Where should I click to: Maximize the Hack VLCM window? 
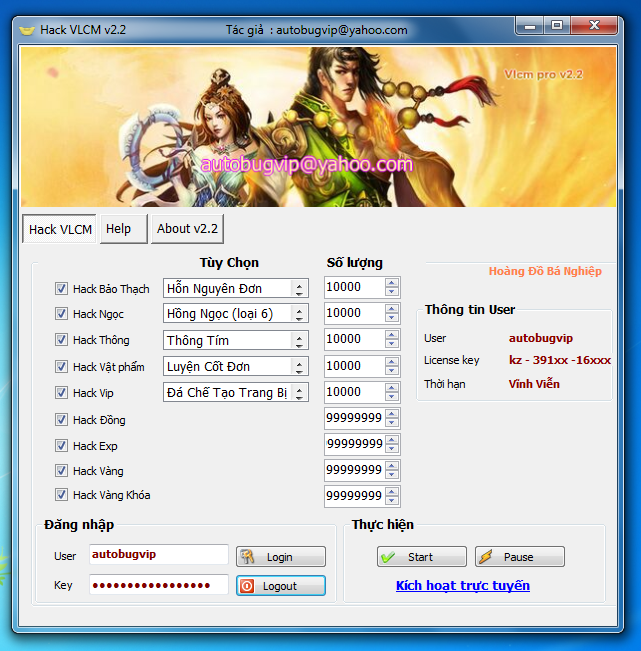(557, 26)
